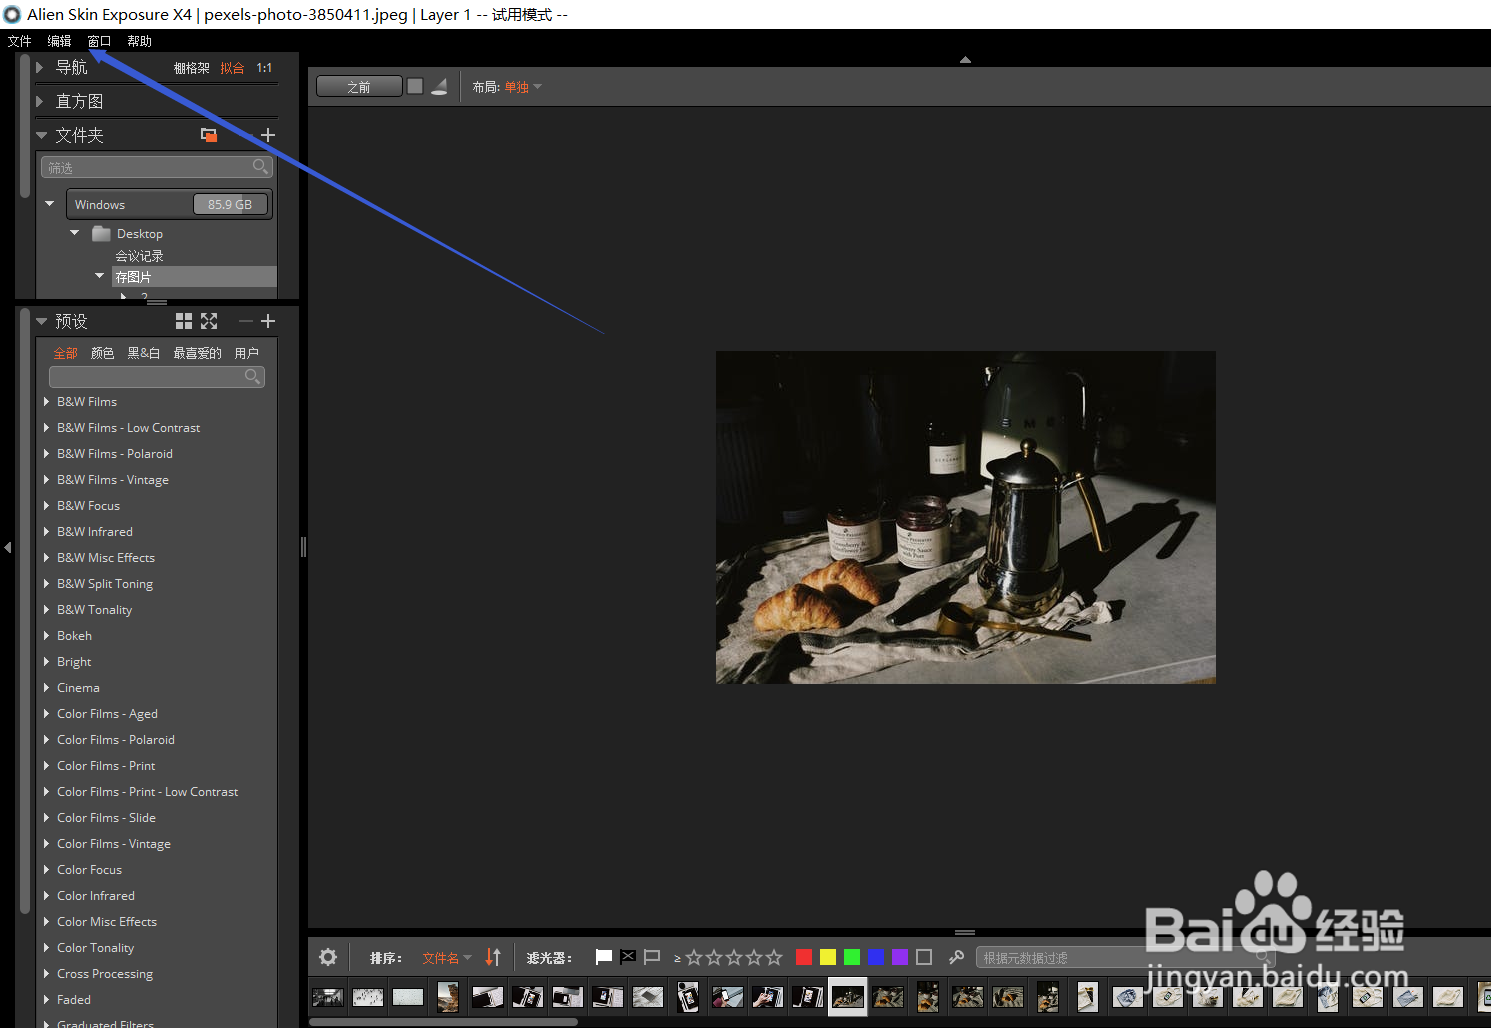Select the 会议记录 folder

point(139,256)
